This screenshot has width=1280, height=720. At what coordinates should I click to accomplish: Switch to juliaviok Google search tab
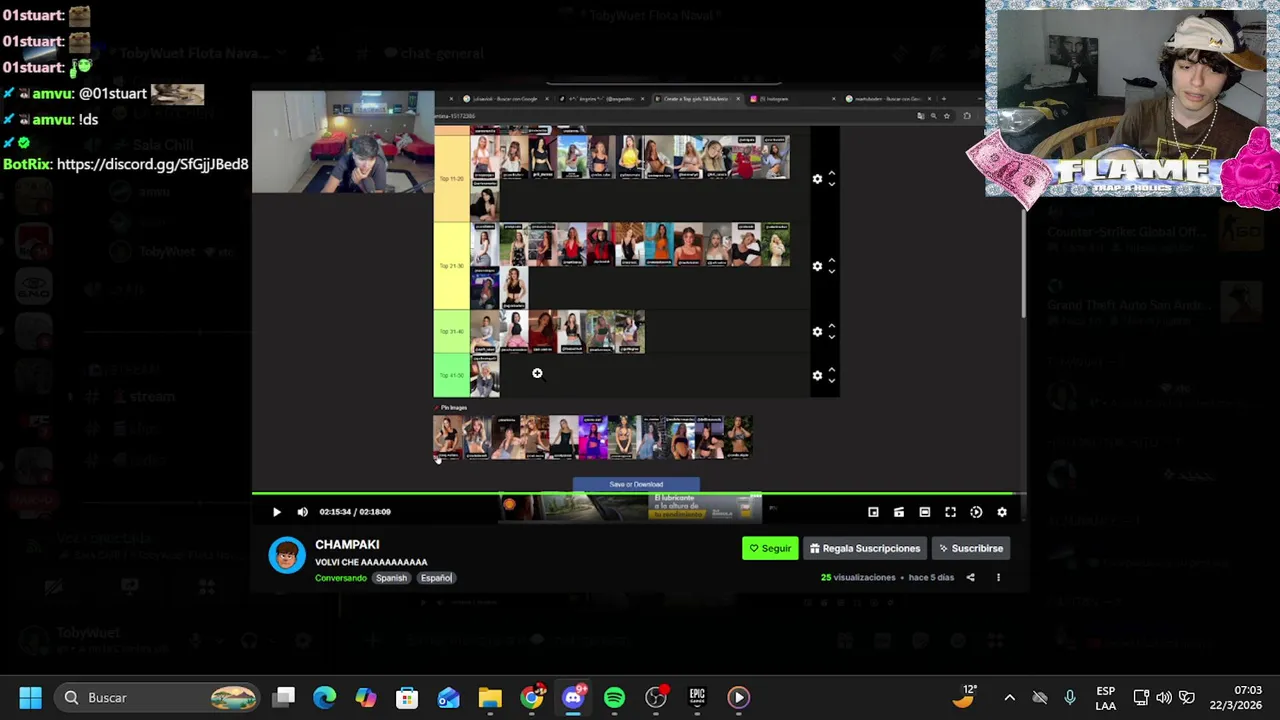click(x=506, y=98)
